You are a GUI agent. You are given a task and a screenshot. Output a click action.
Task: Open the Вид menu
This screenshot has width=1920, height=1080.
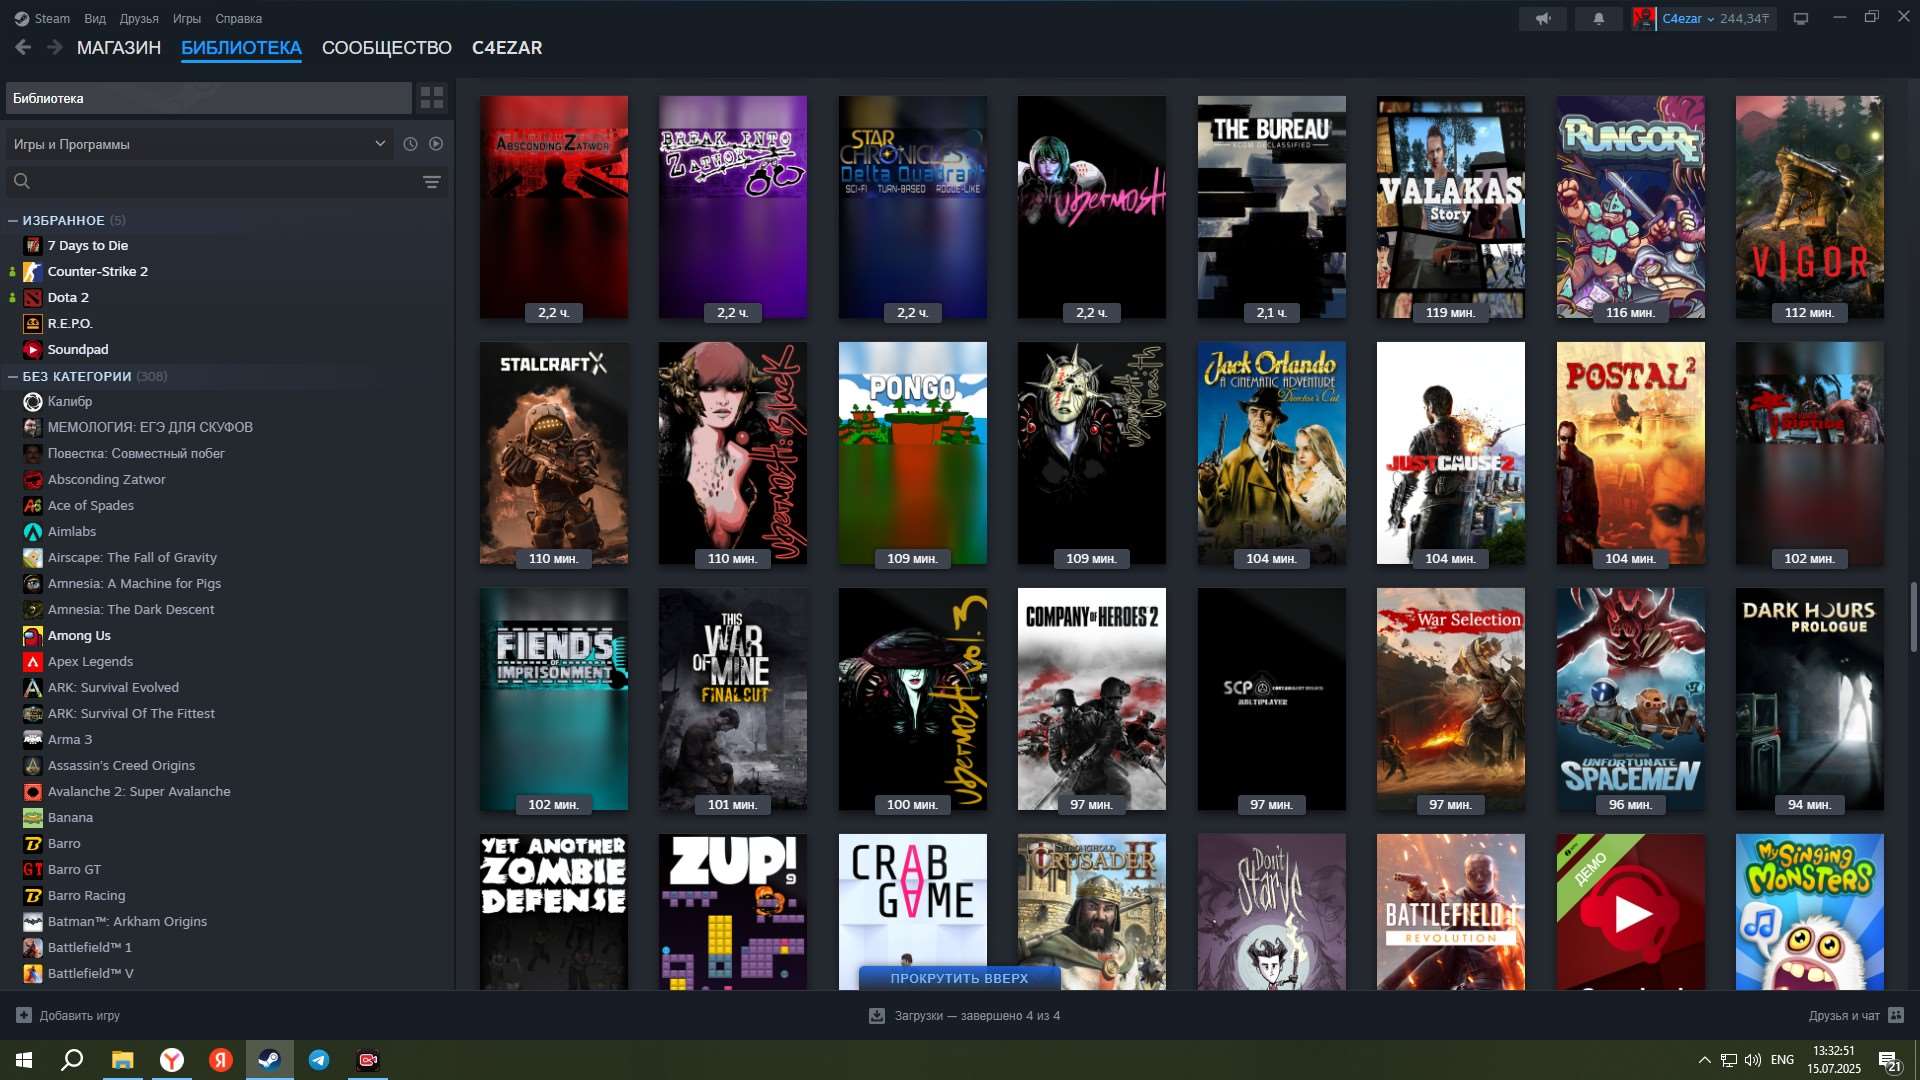tap(95, 18)
